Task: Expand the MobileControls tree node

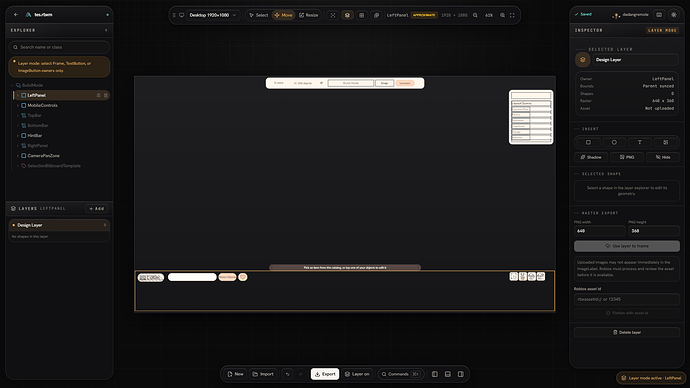Action: 18,106
